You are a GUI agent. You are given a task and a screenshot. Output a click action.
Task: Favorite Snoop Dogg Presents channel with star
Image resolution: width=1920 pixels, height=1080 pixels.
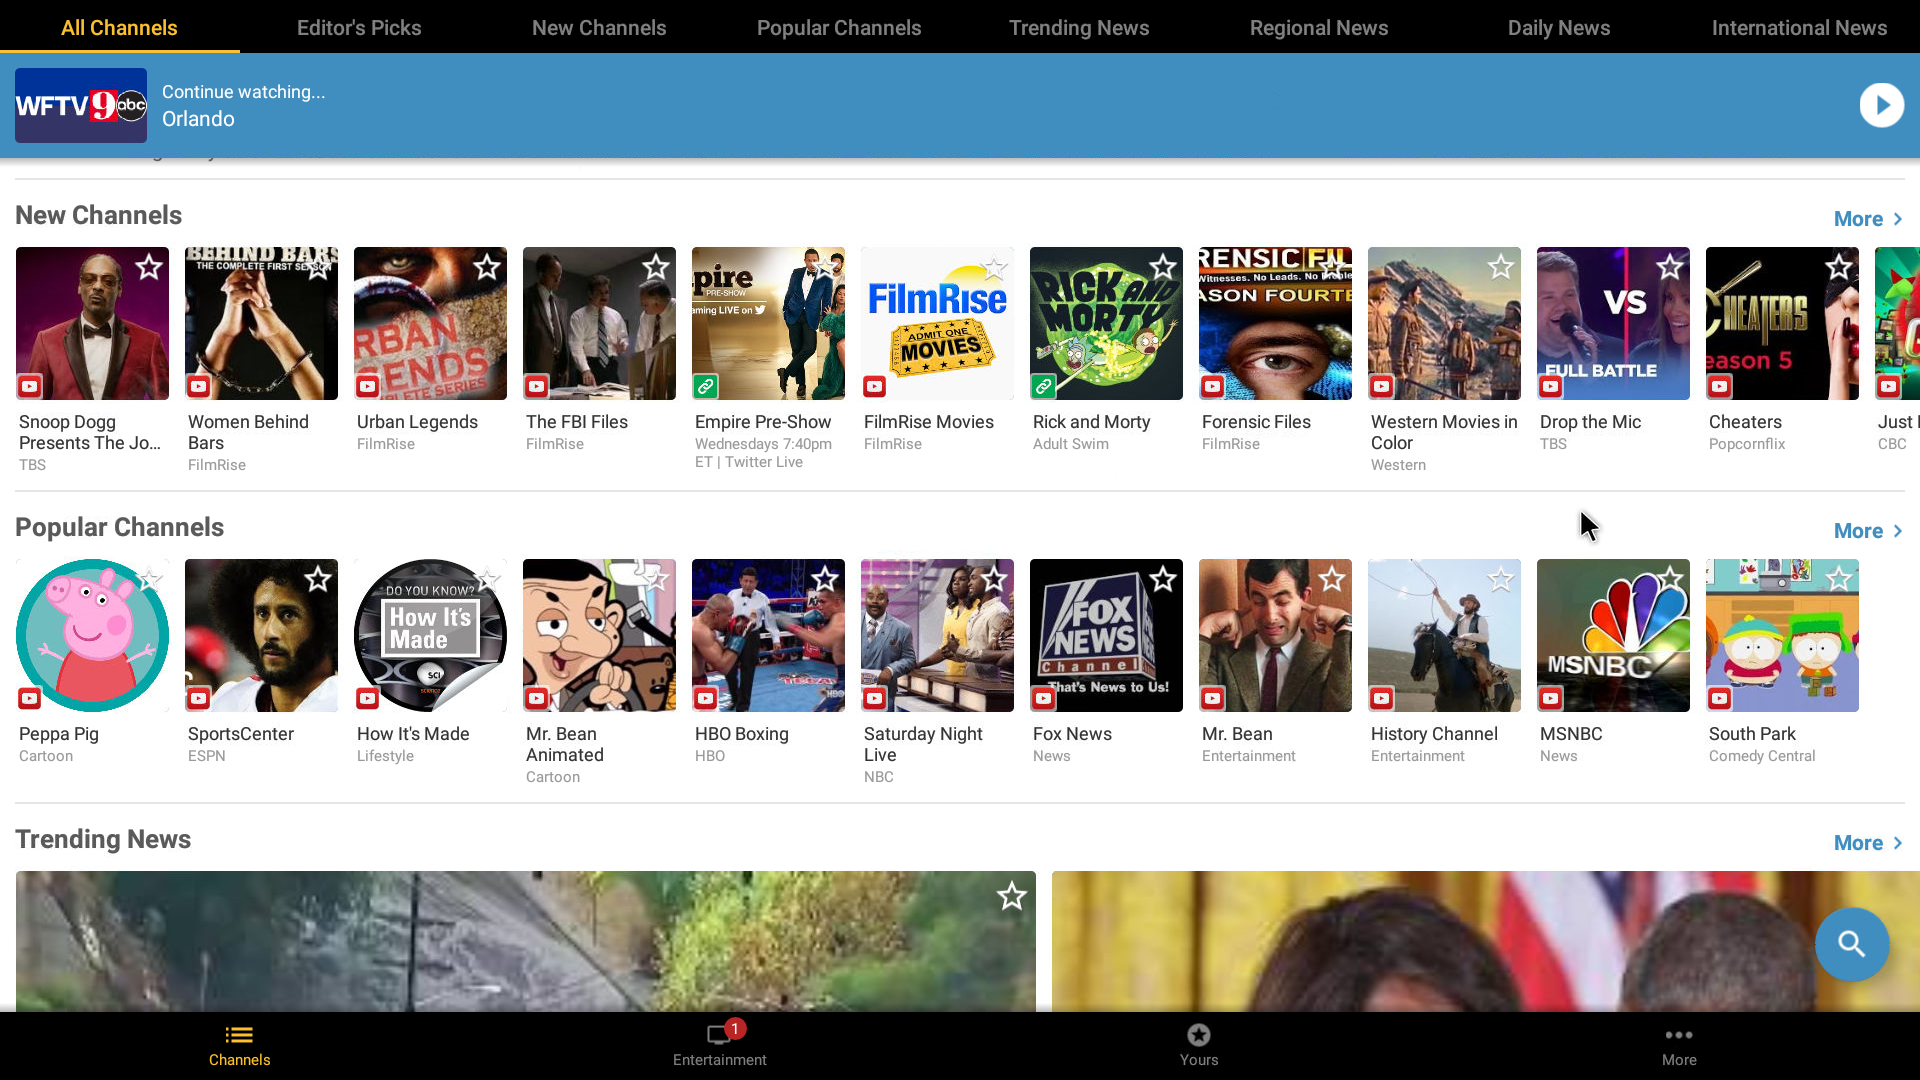[149, 267]
